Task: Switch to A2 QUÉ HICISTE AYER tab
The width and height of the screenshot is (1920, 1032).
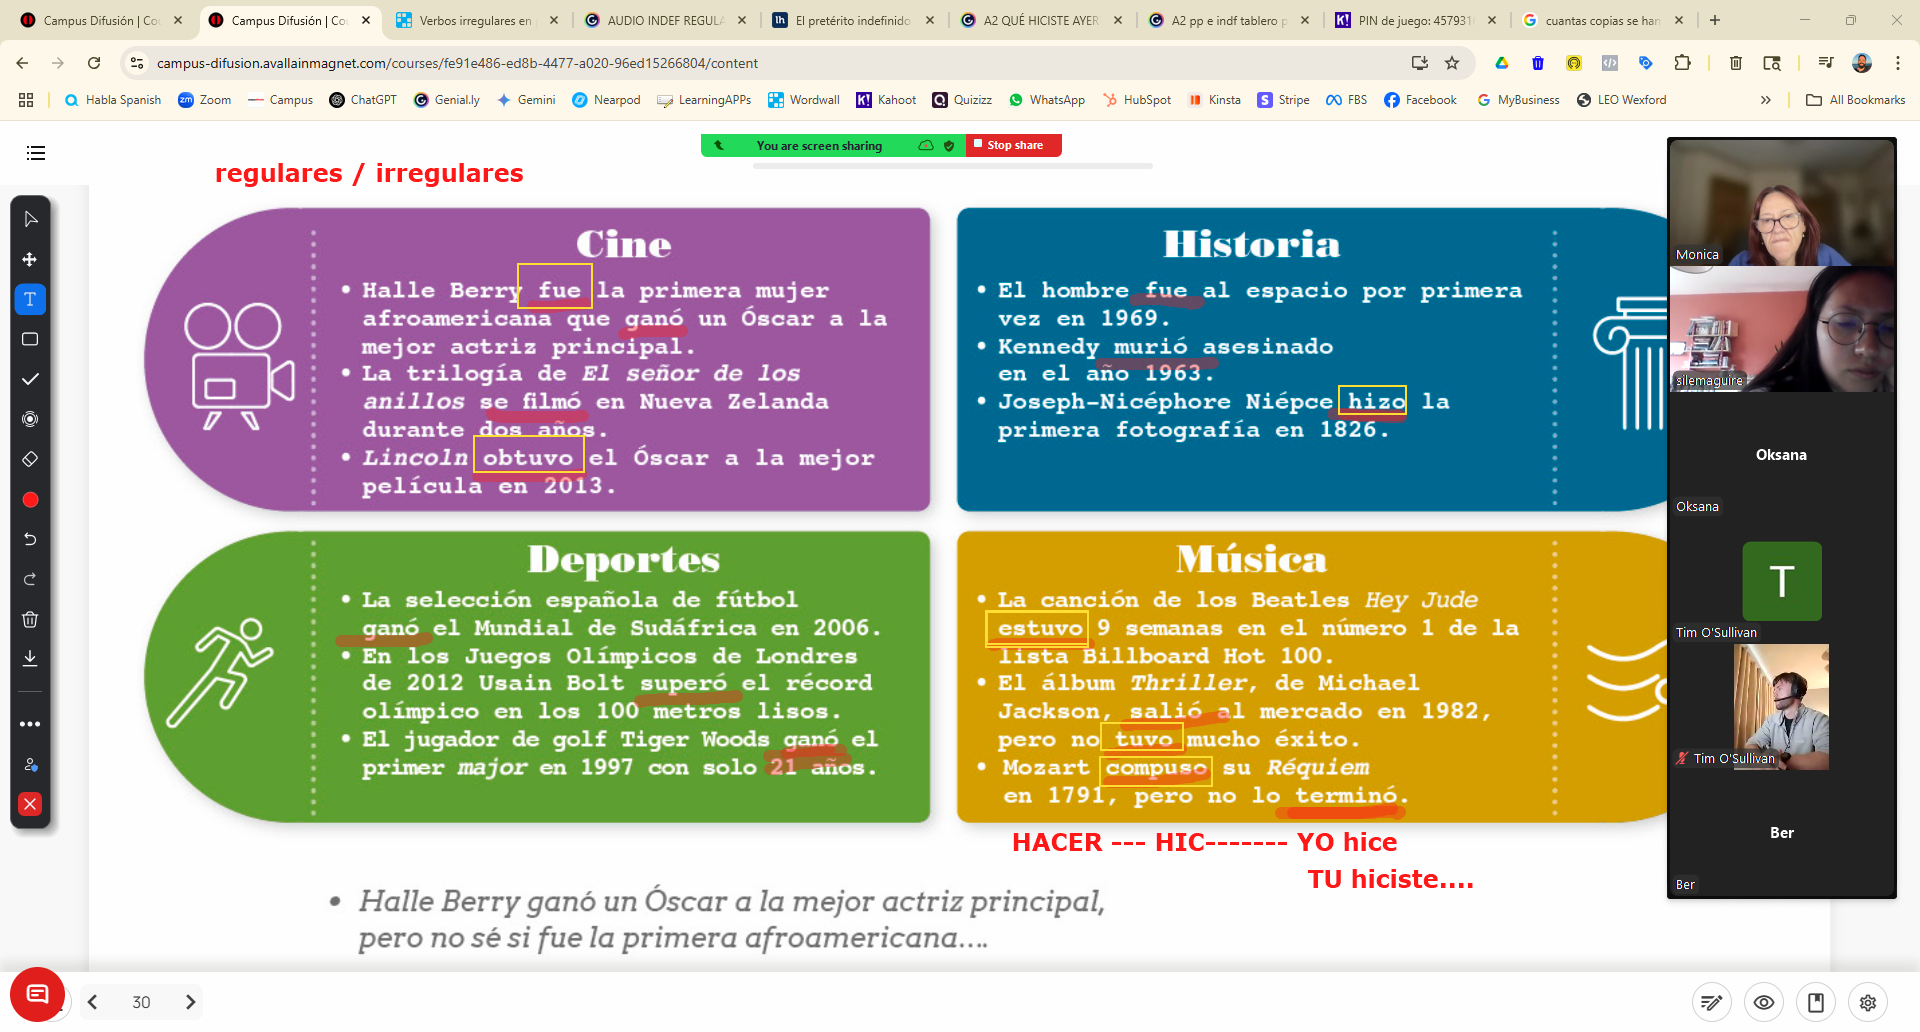Action: tap(1040, 20)
